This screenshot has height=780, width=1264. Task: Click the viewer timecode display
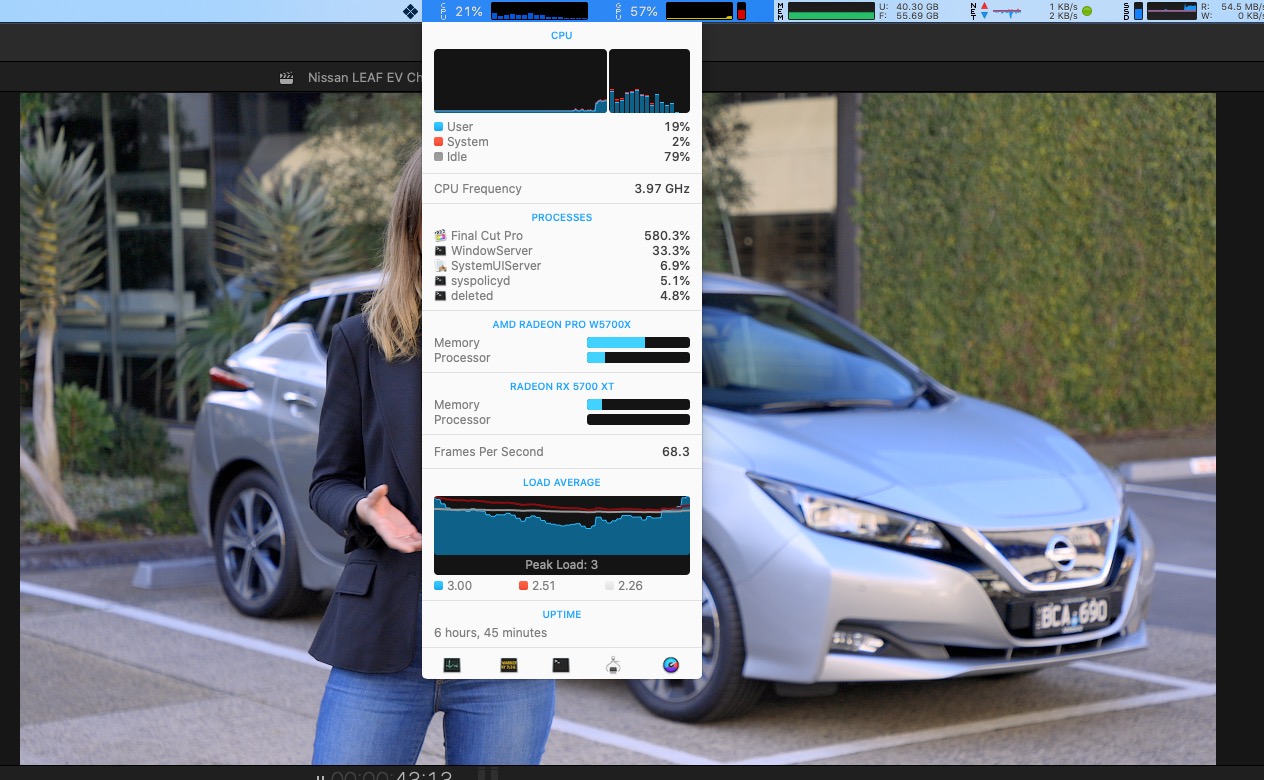(392, 776)
